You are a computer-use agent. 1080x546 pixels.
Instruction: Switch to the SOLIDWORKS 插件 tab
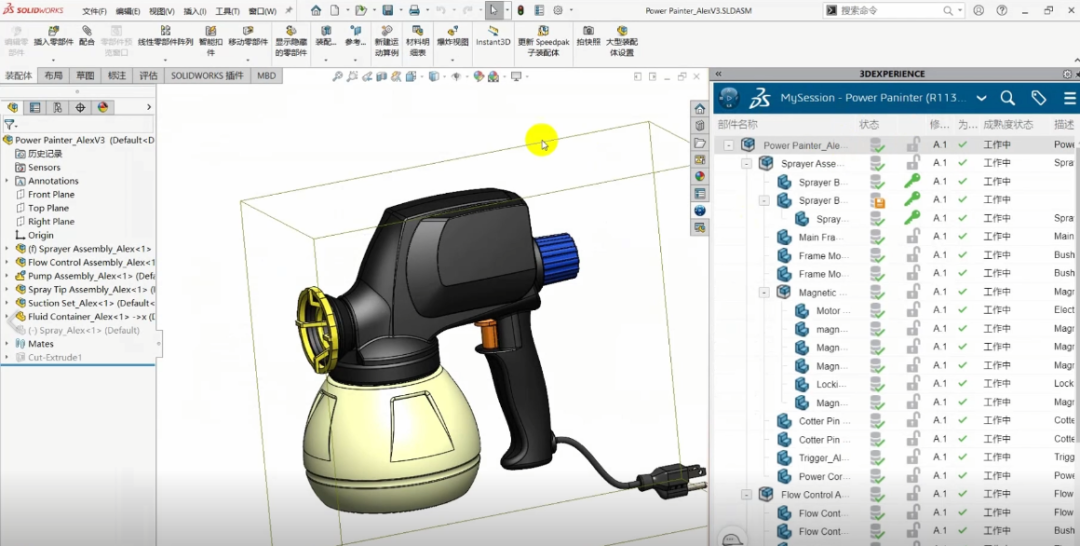(x=207, y=76)
